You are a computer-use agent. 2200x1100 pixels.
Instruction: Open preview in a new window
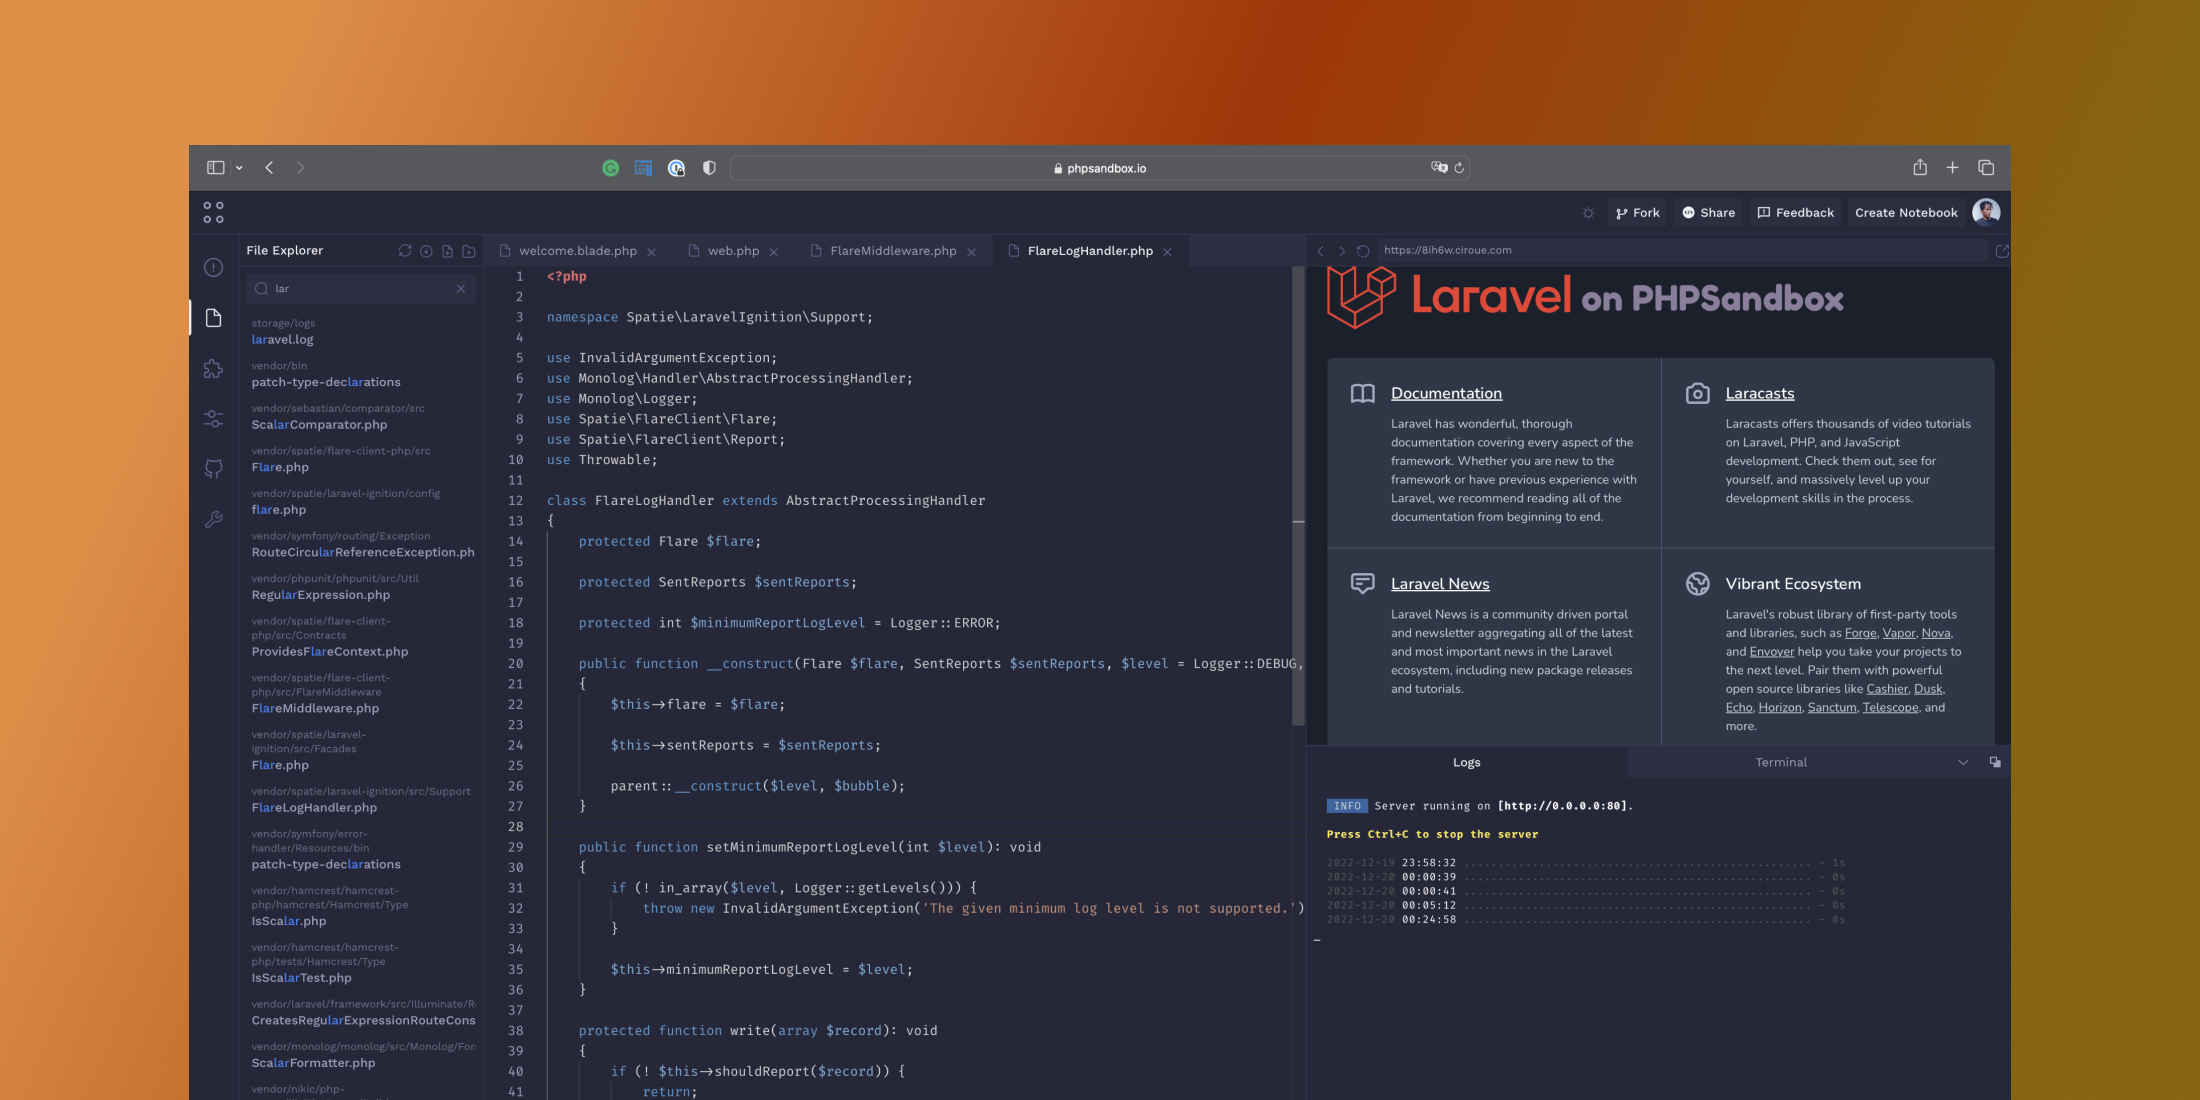click(x=2002, y=251)
